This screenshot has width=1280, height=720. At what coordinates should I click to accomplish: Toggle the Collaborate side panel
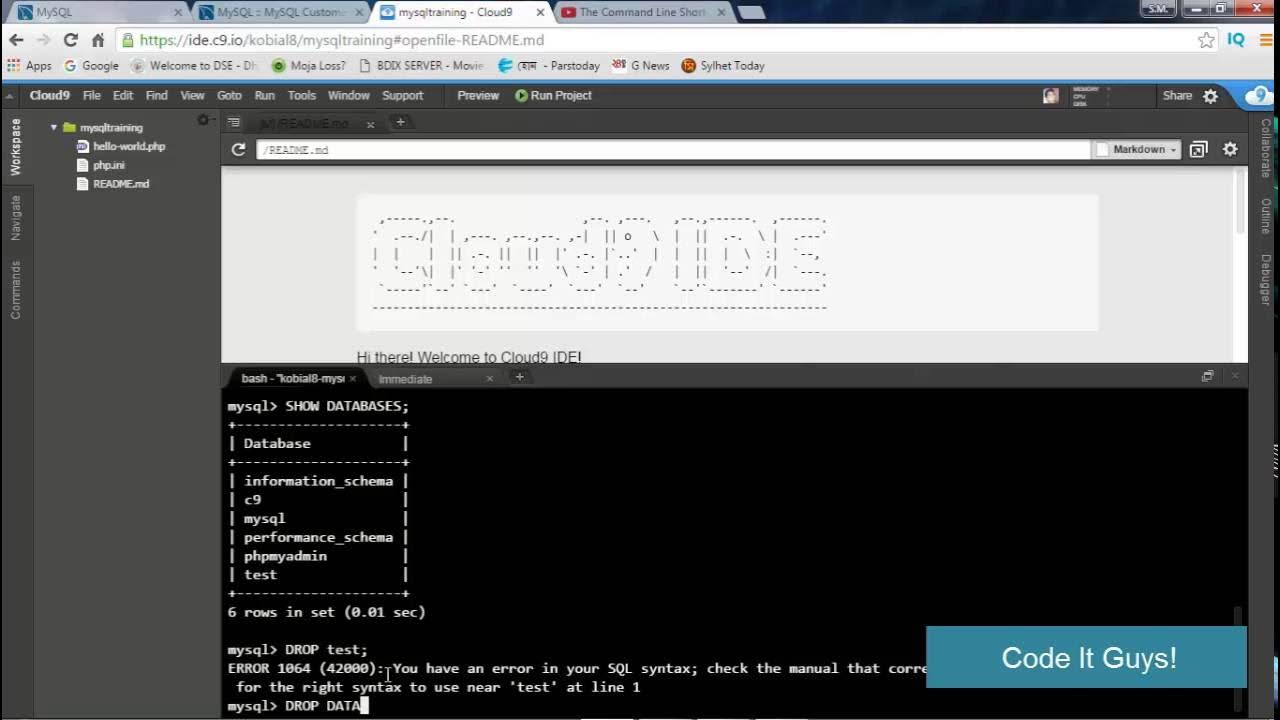pyautogui.click(x=1265, y=148)
